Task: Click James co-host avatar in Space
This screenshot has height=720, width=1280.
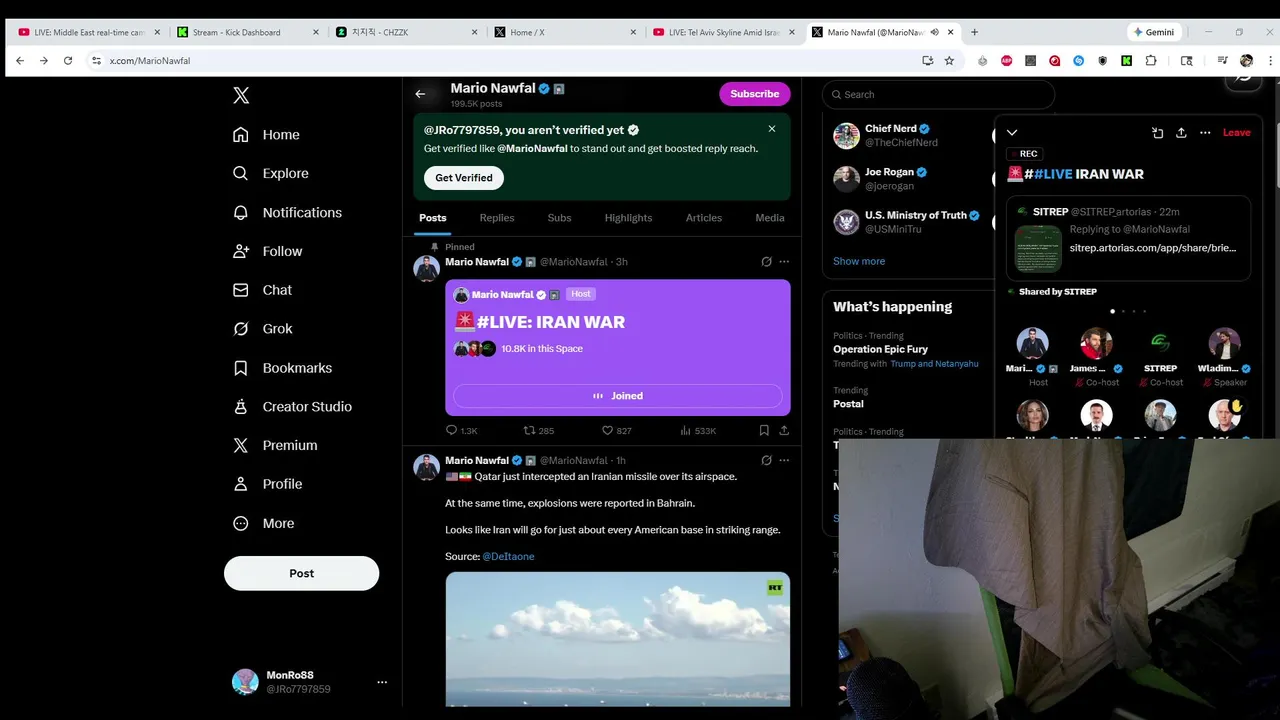Action: click(1096, 344)
